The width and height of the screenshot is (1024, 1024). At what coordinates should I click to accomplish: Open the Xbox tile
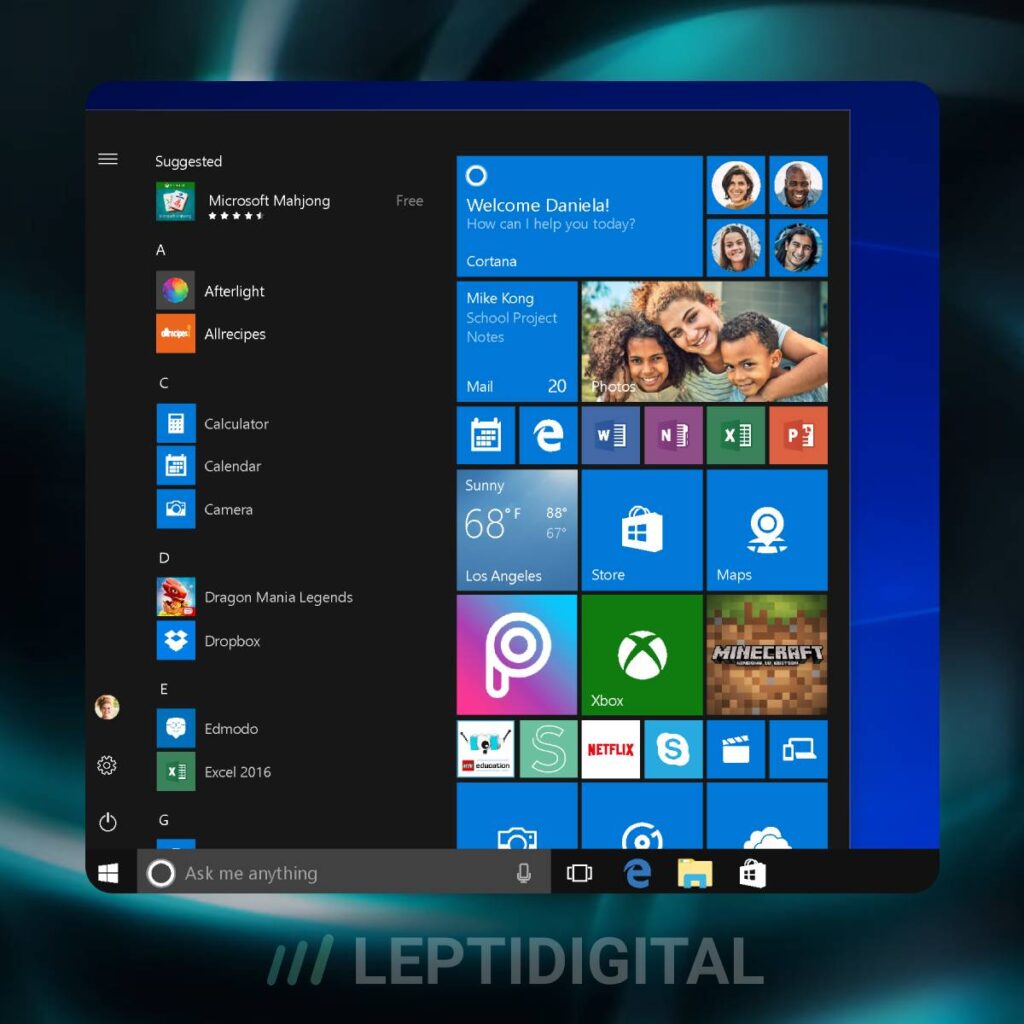tap(642, 655)
